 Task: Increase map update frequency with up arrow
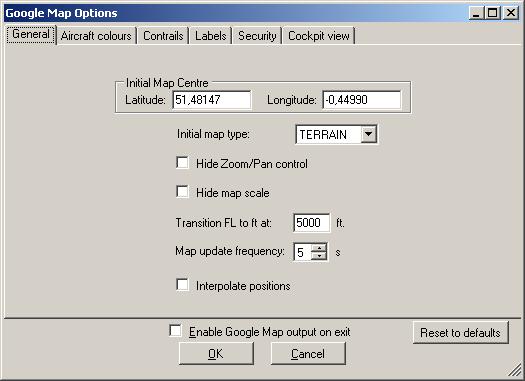coord(319,248)
